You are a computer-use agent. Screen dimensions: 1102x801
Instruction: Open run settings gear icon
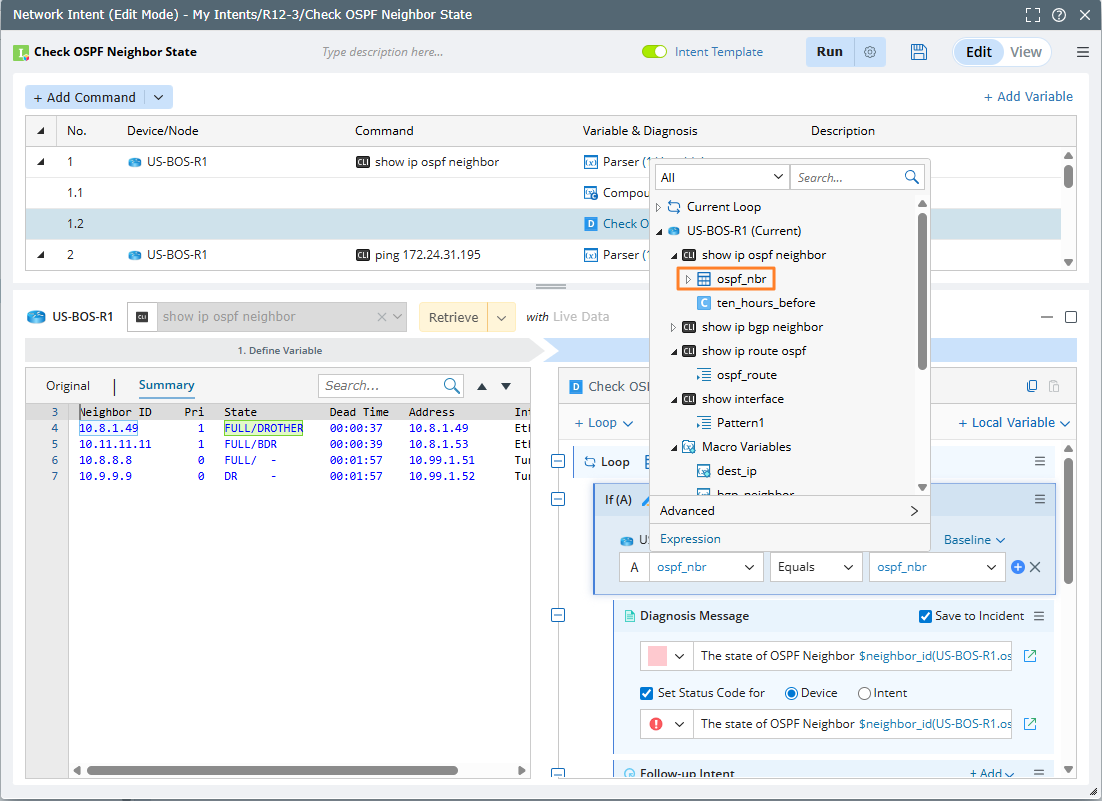870,52
